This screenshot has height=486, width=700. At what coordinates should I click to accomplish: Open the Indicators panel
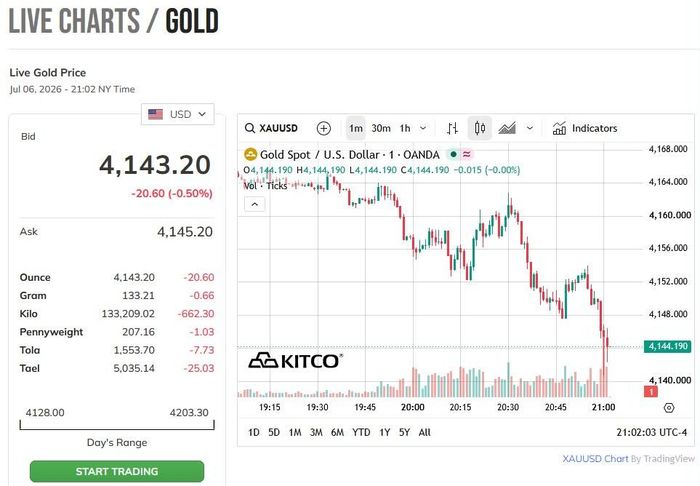pos(585,129)
